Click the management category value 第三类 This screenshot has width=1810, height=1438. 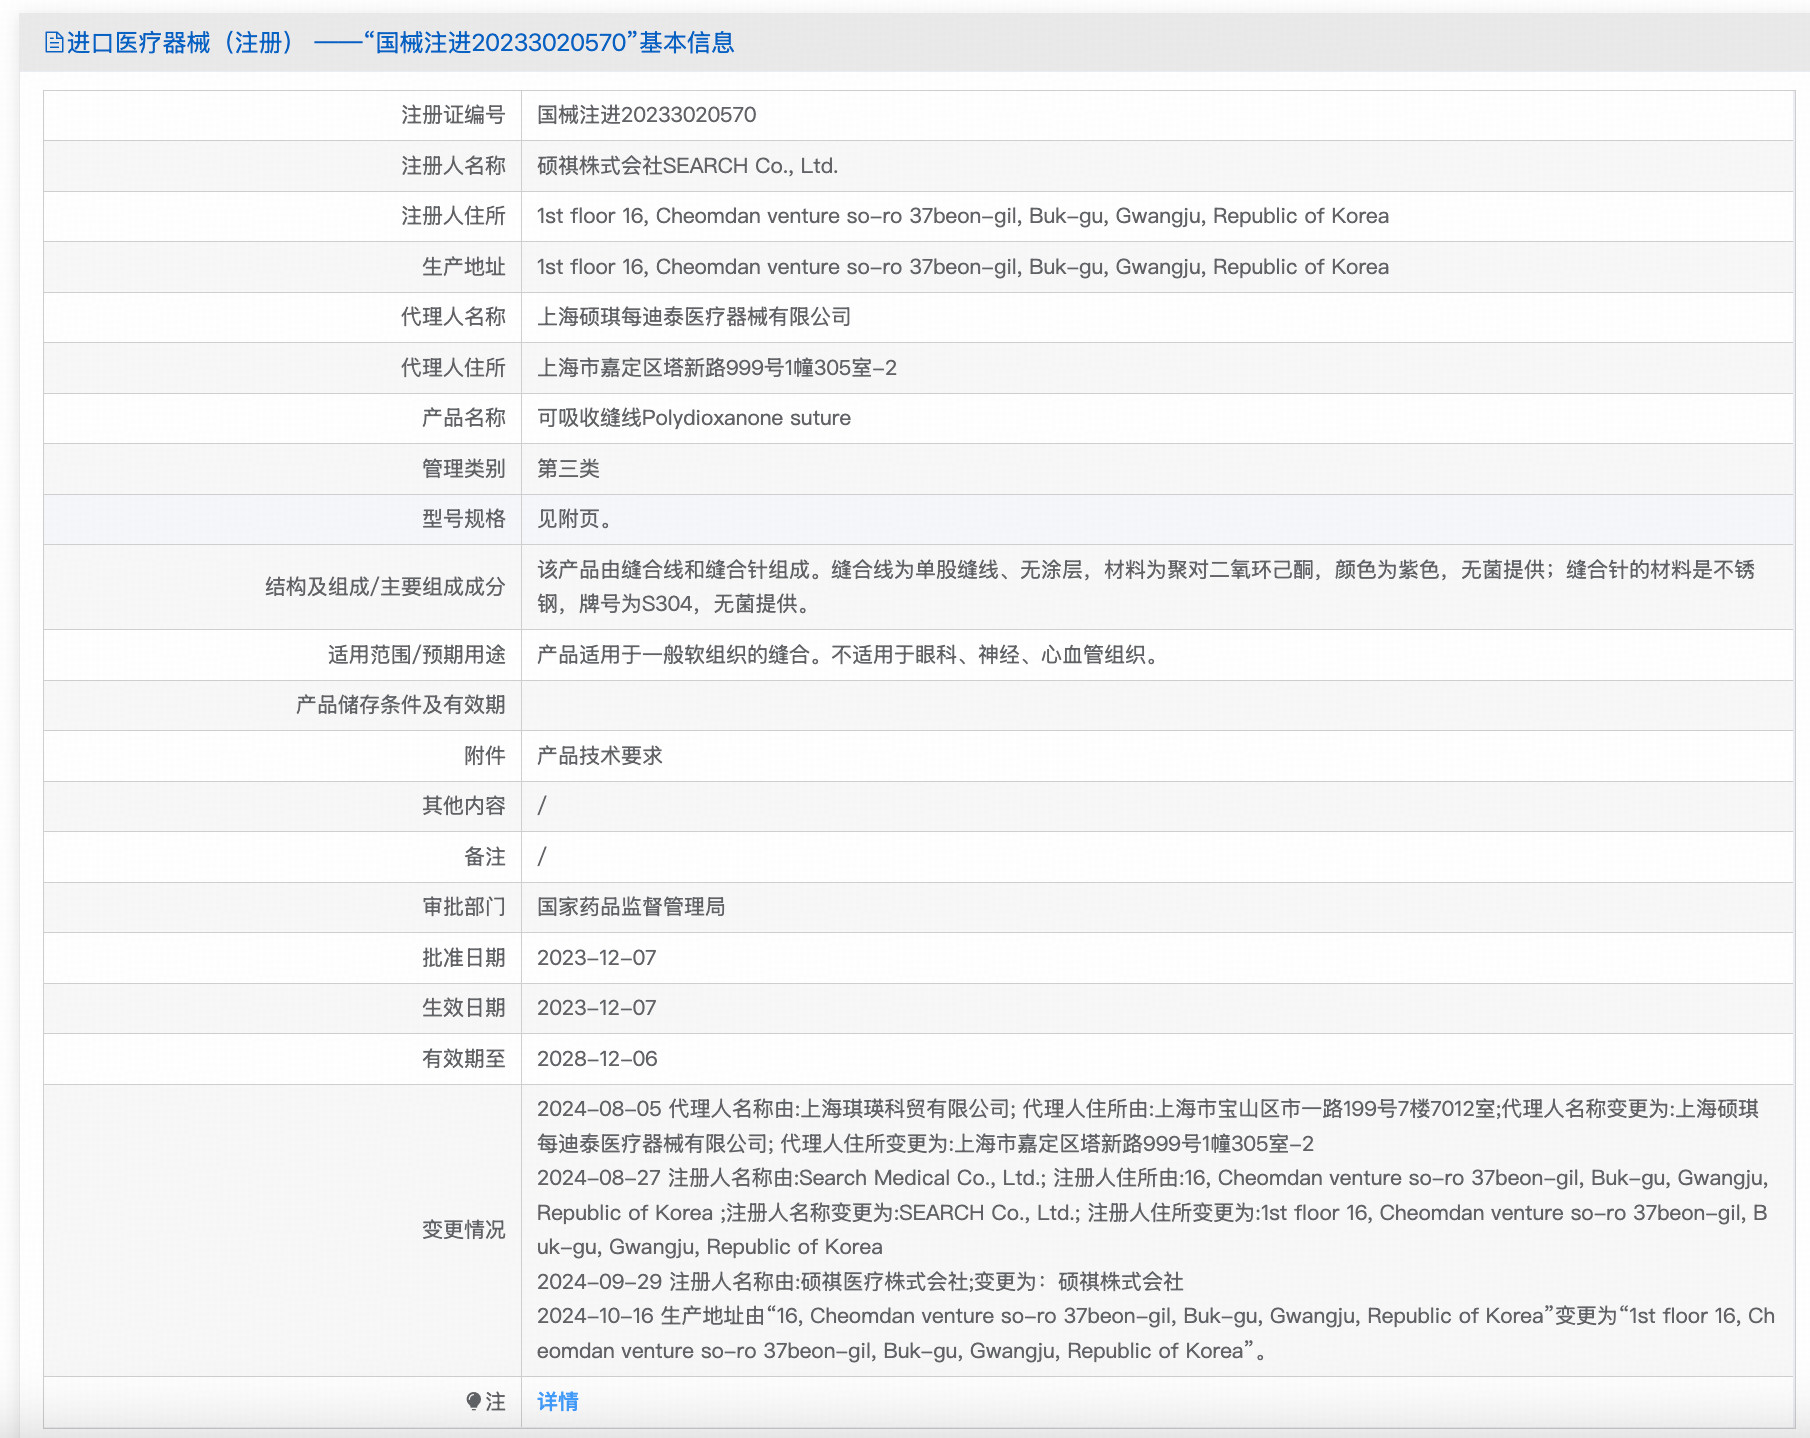[x=568, y=469]
